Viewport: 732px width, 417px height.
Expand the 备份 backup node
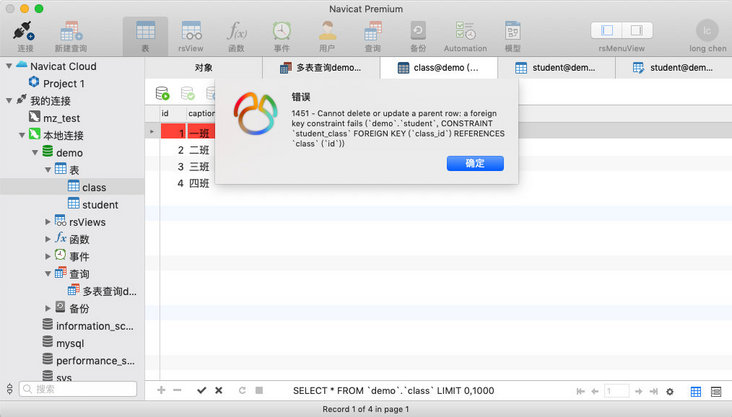tap(48, 308)
